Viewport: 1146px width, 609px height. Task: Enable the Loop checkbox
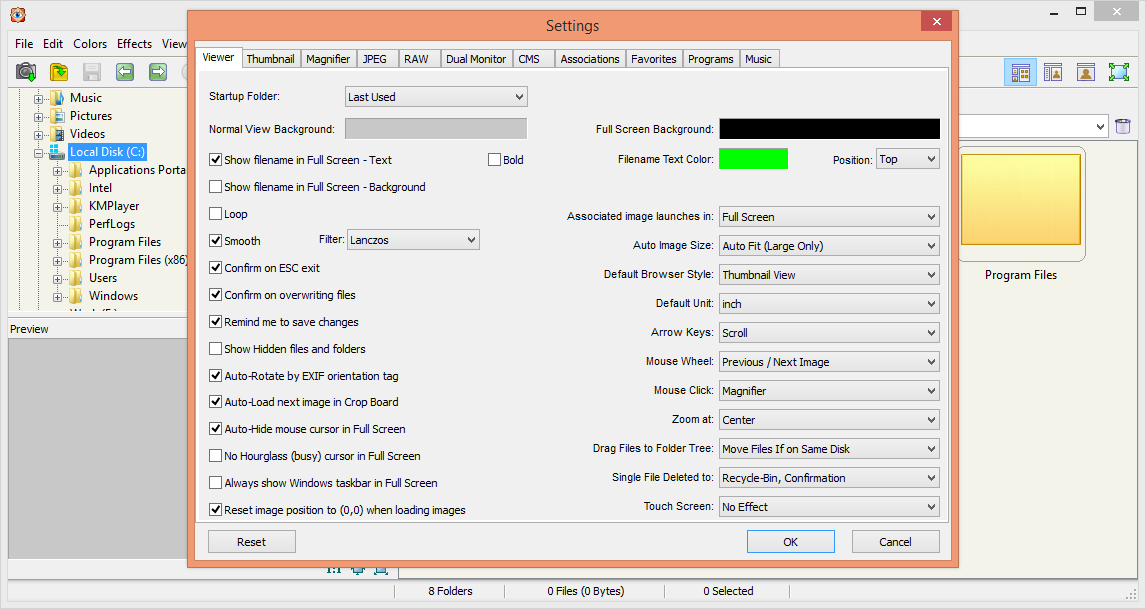point(216,213)
